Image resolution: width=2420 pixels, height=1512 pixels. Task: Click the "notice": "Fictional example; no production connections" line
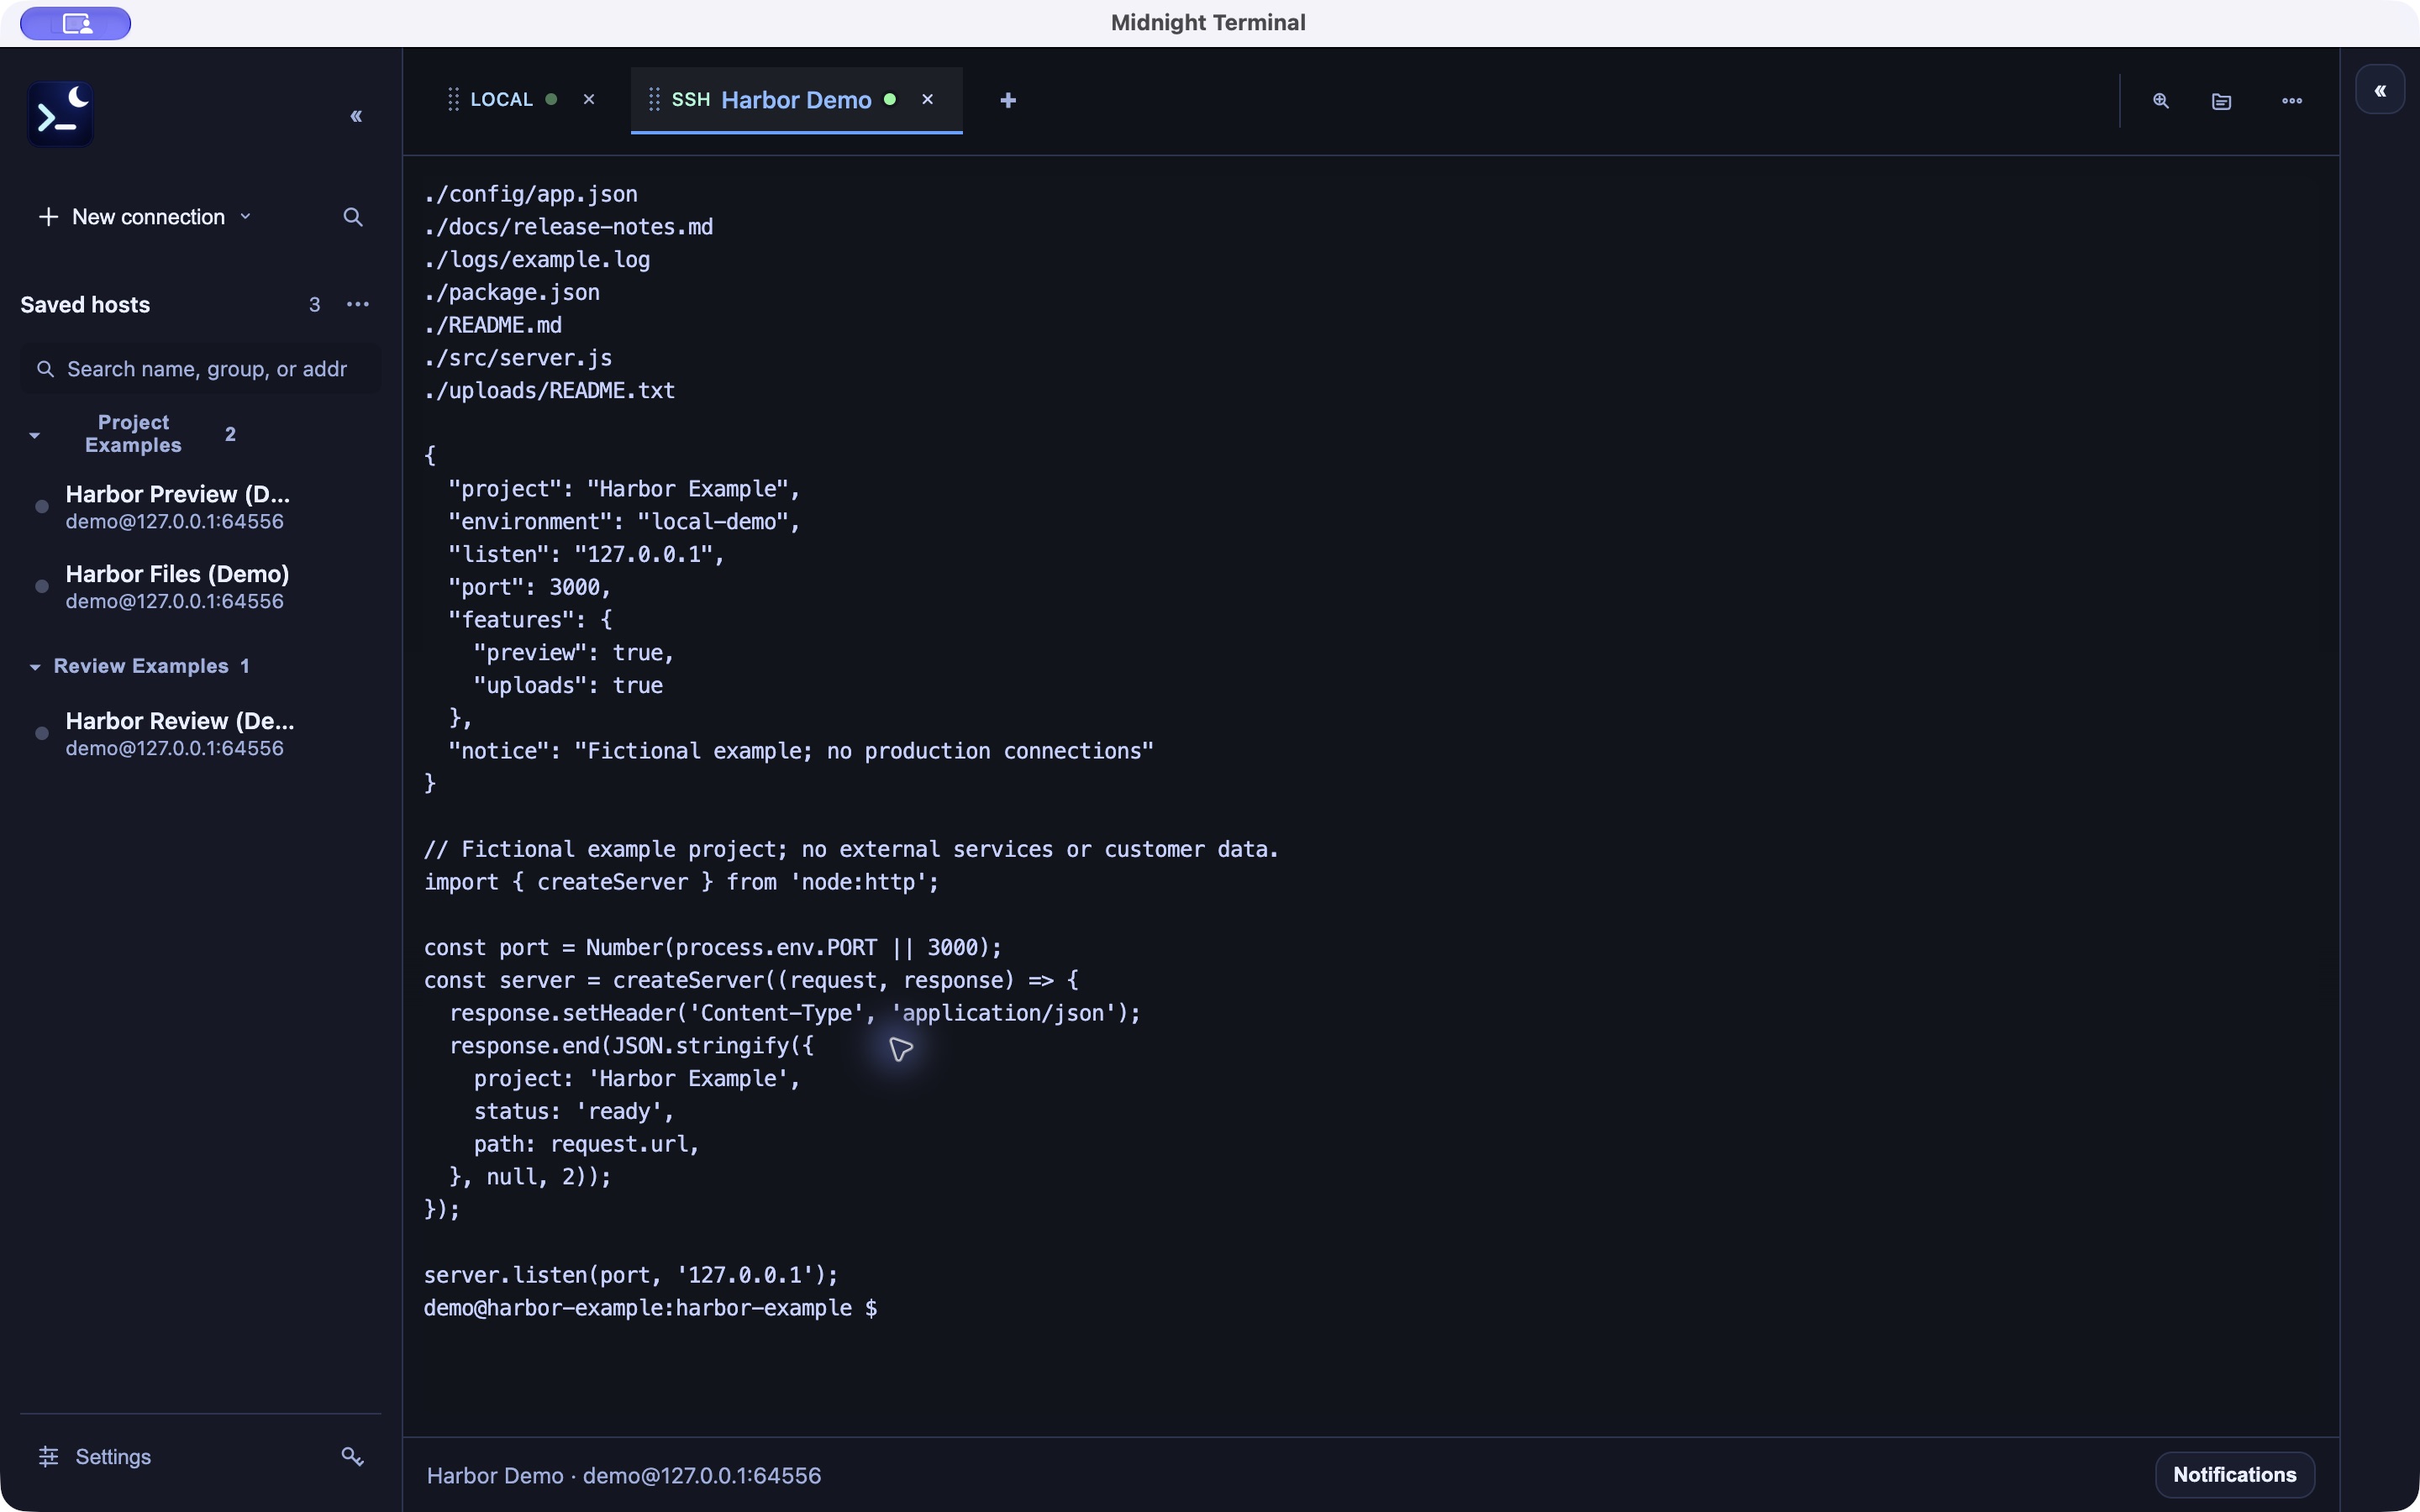click(801, 750)
